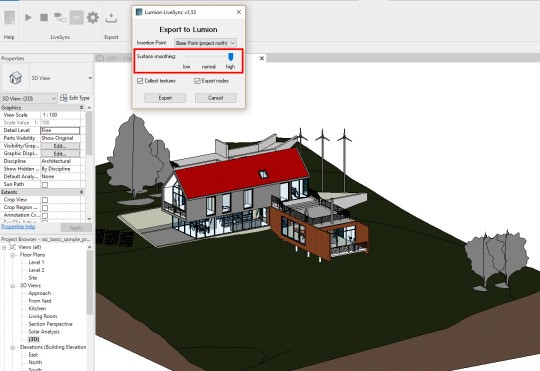The width and height of the screenshot is (540, 371).
Task: Open the Insertion Point dropdown
Action: [x=205, y=43]
